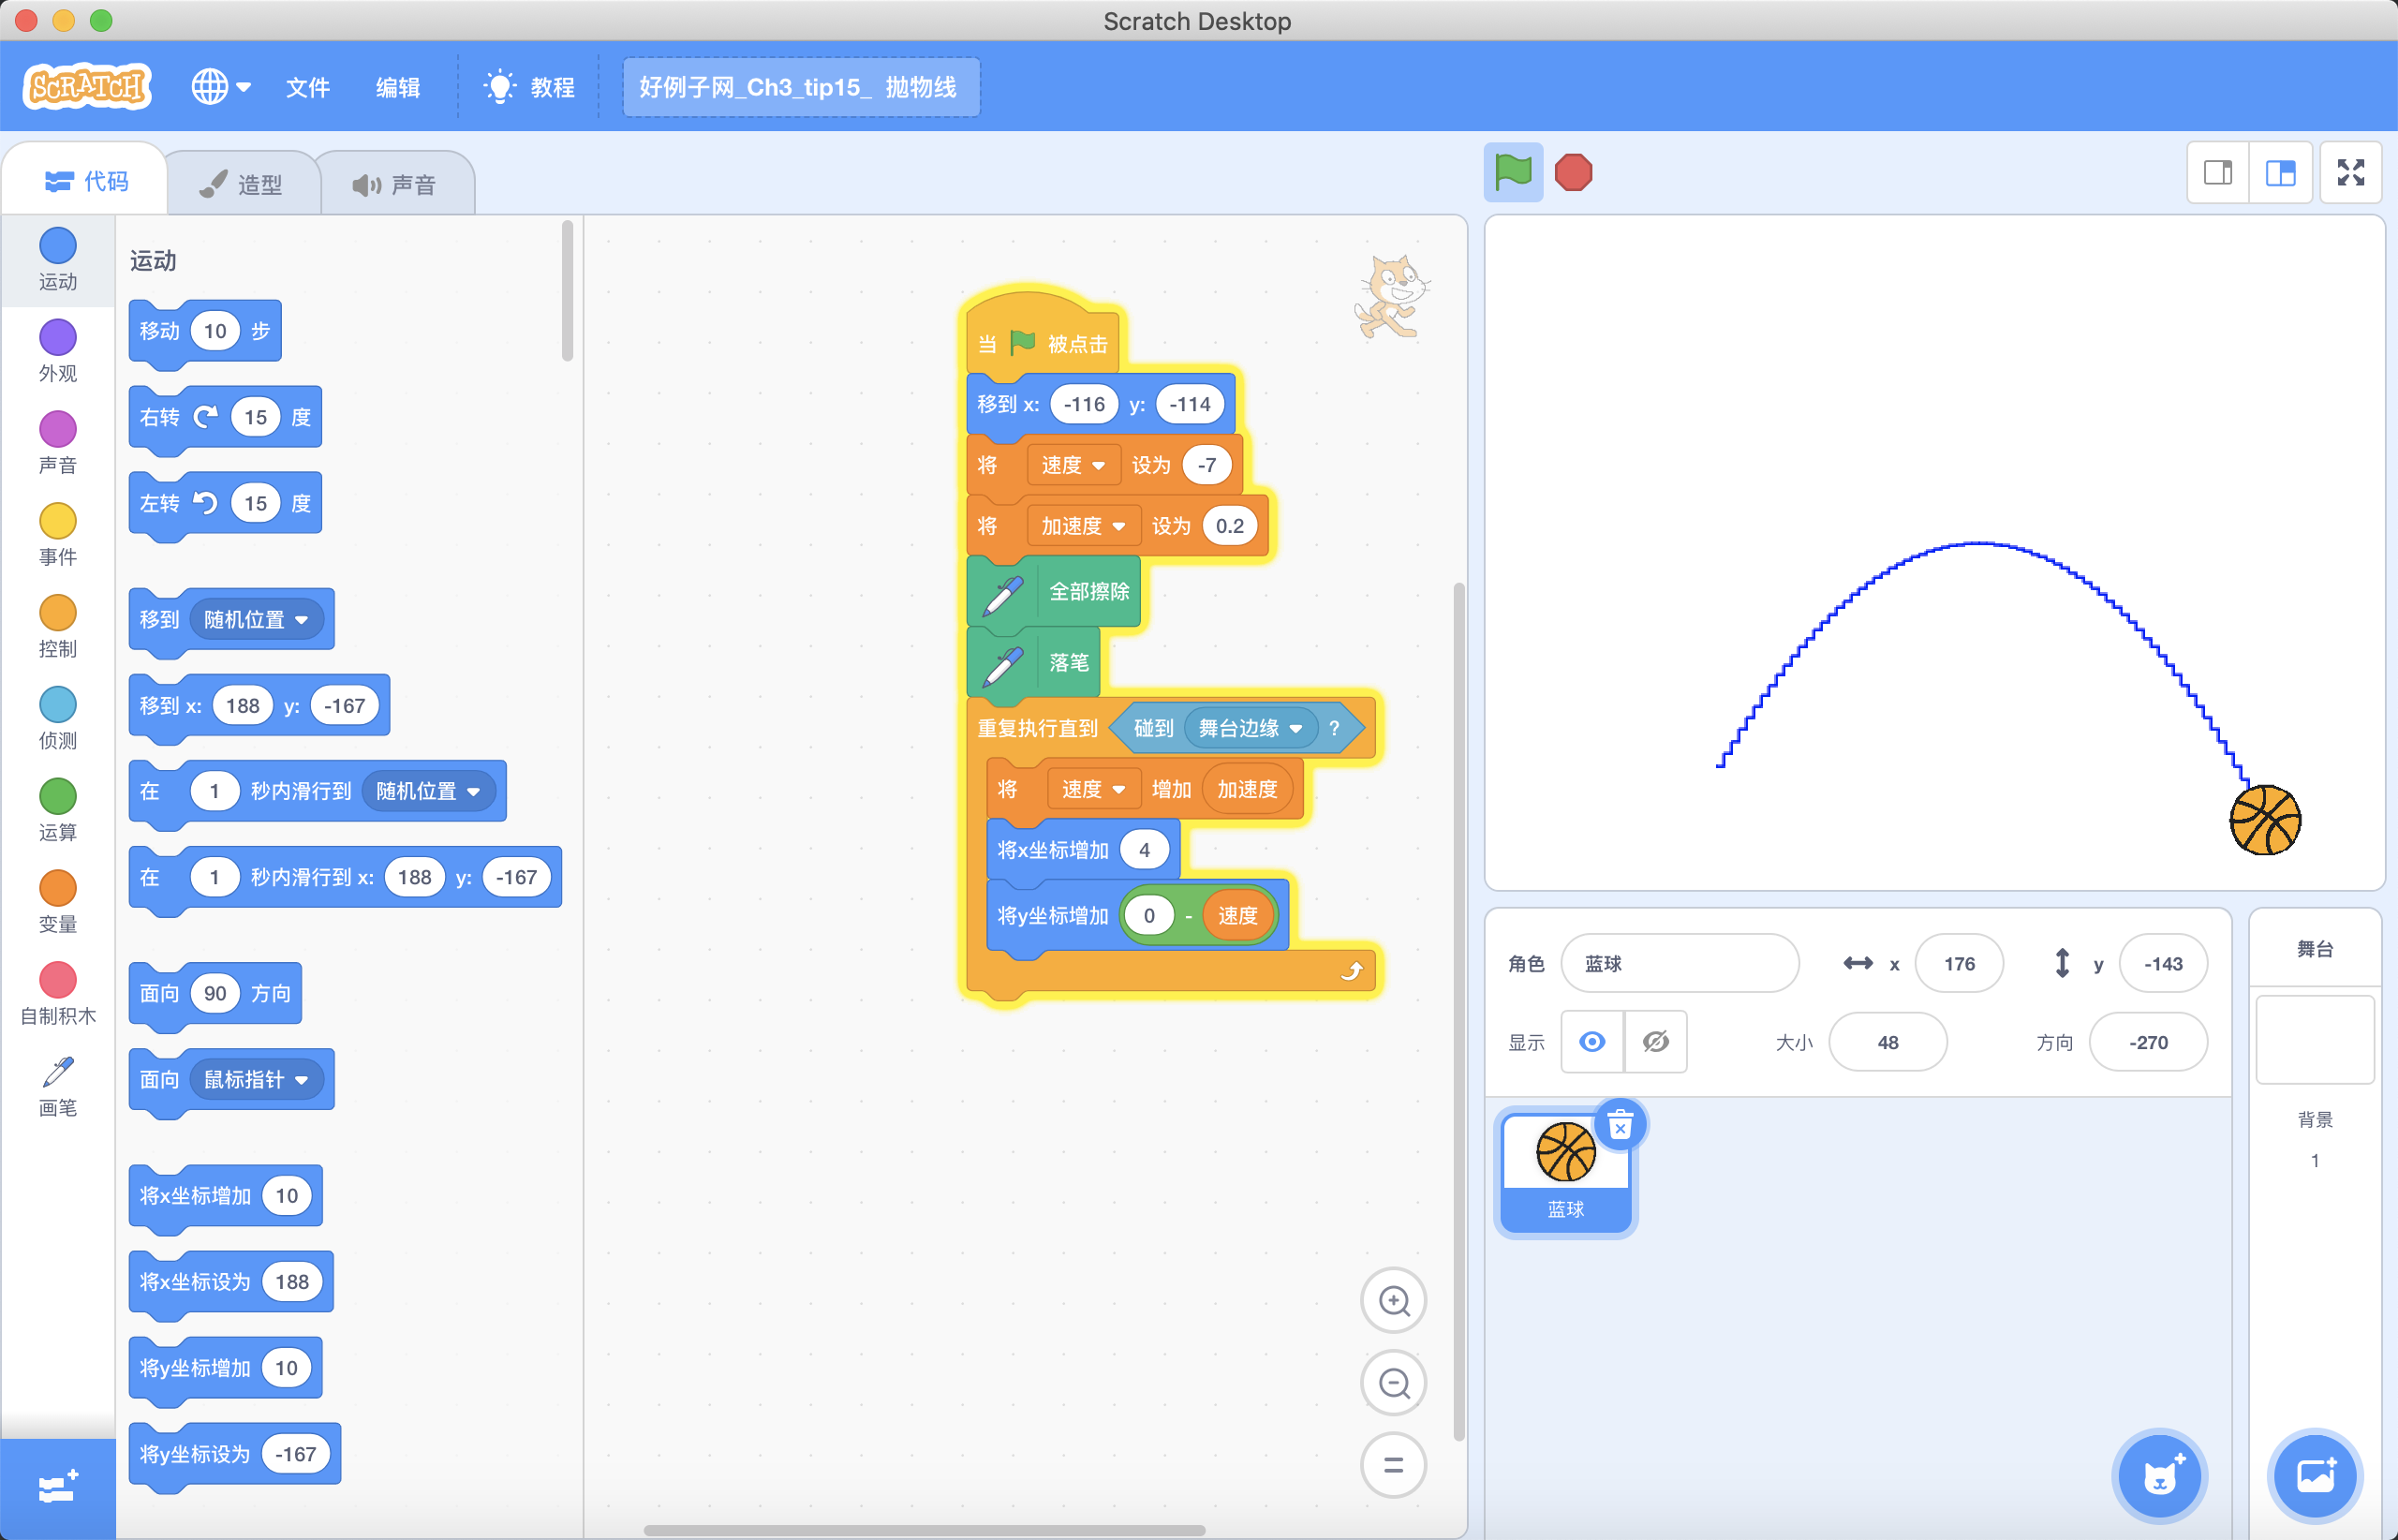
Task: Switch to small stage layout
Action: [2218, 173]
